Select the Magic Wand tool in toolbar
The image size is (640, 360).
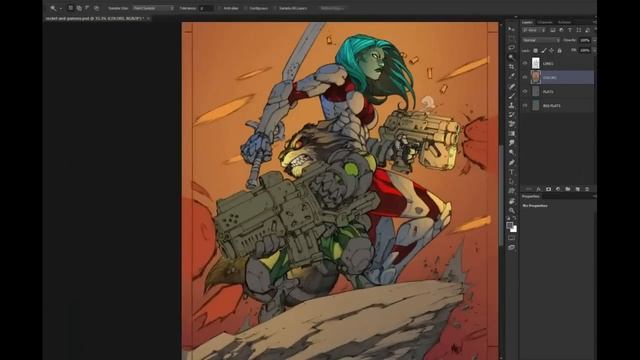click(511, 57)
